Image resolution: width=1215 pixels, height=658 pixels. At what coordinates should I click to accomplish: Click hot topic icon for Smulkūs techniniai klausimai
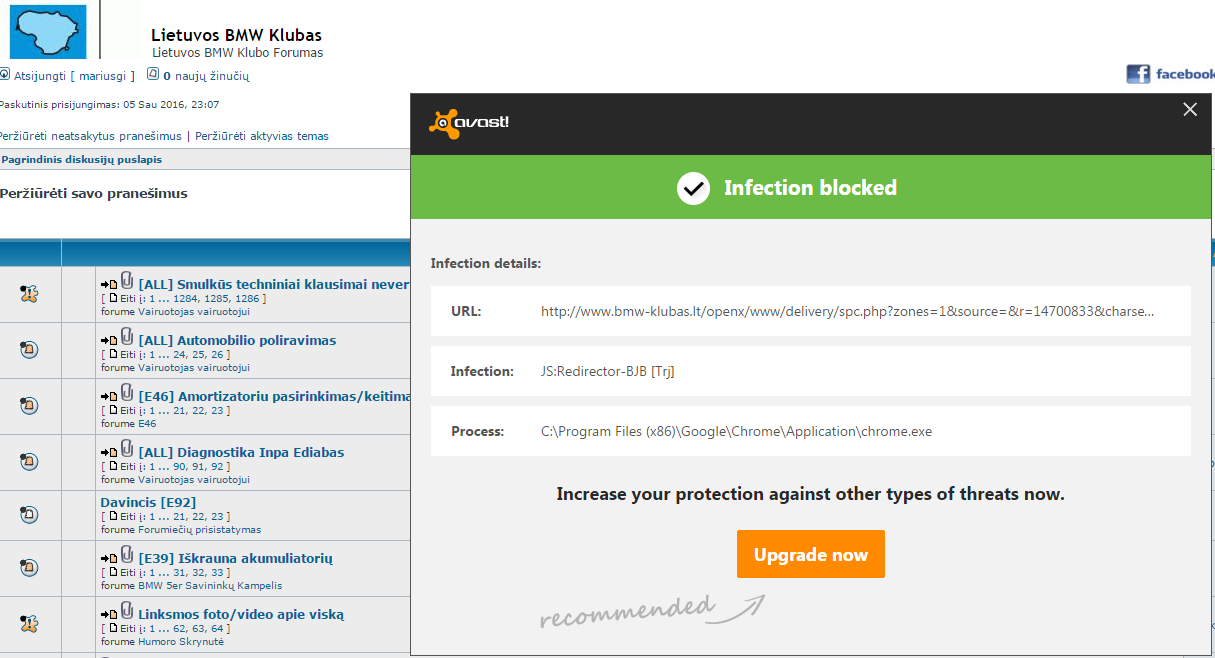(x=29, y=293)
